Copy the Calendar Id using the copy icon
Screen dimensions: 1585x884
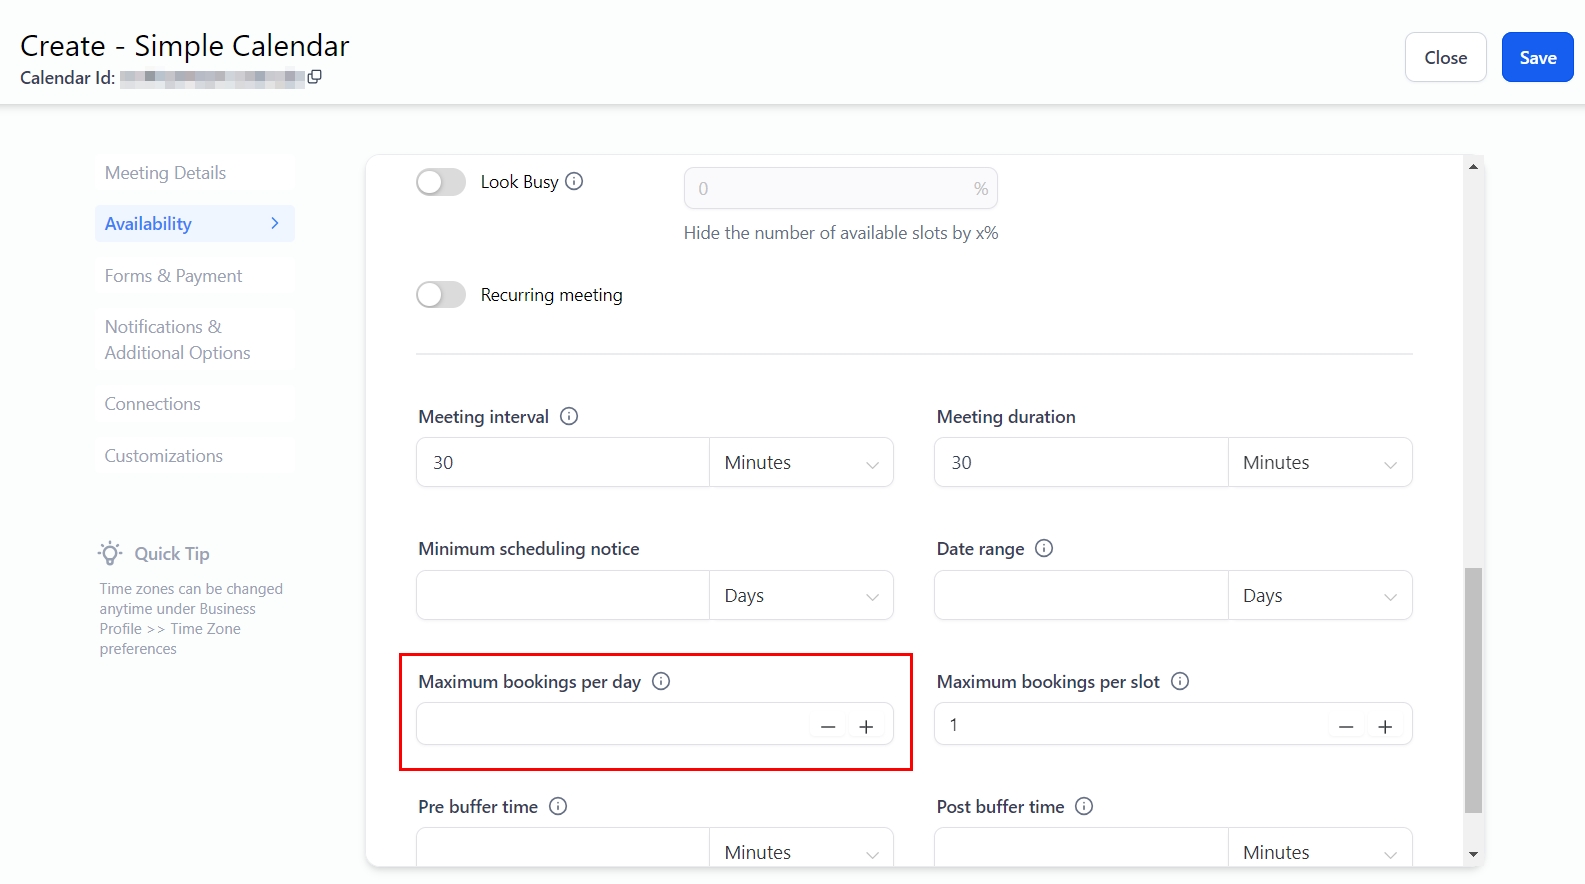click(314, 77)
